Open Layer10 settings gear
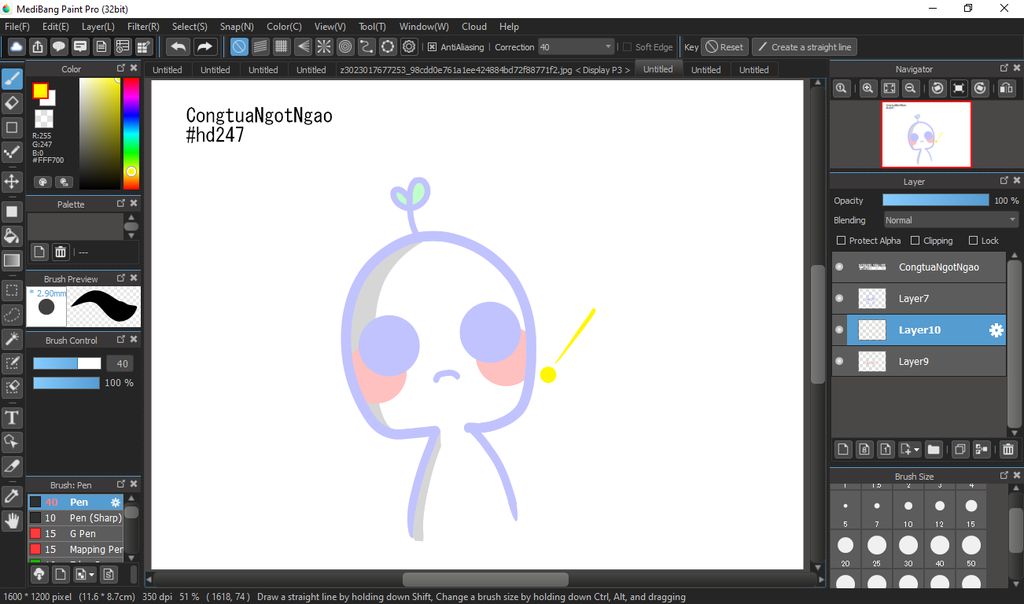This screenshot has height=604, width=1024. 996,330
